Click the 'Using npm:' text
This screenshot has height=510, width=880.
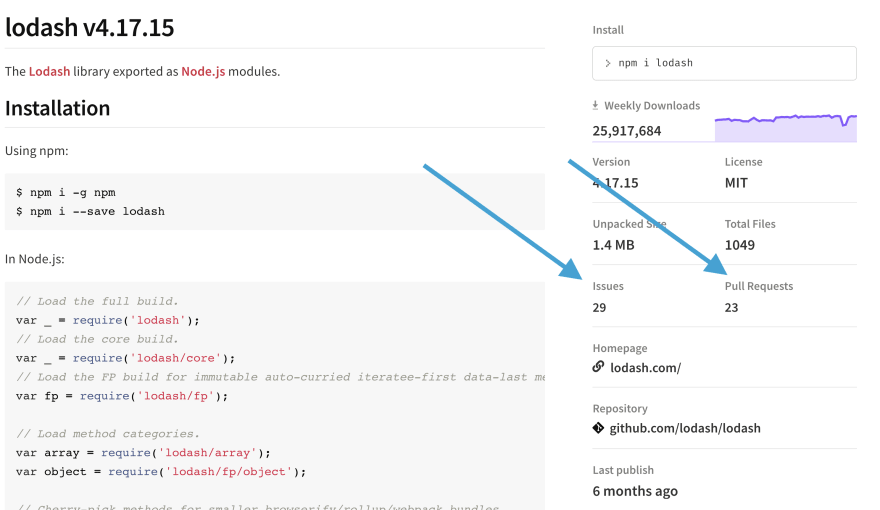tap(36, 151)
